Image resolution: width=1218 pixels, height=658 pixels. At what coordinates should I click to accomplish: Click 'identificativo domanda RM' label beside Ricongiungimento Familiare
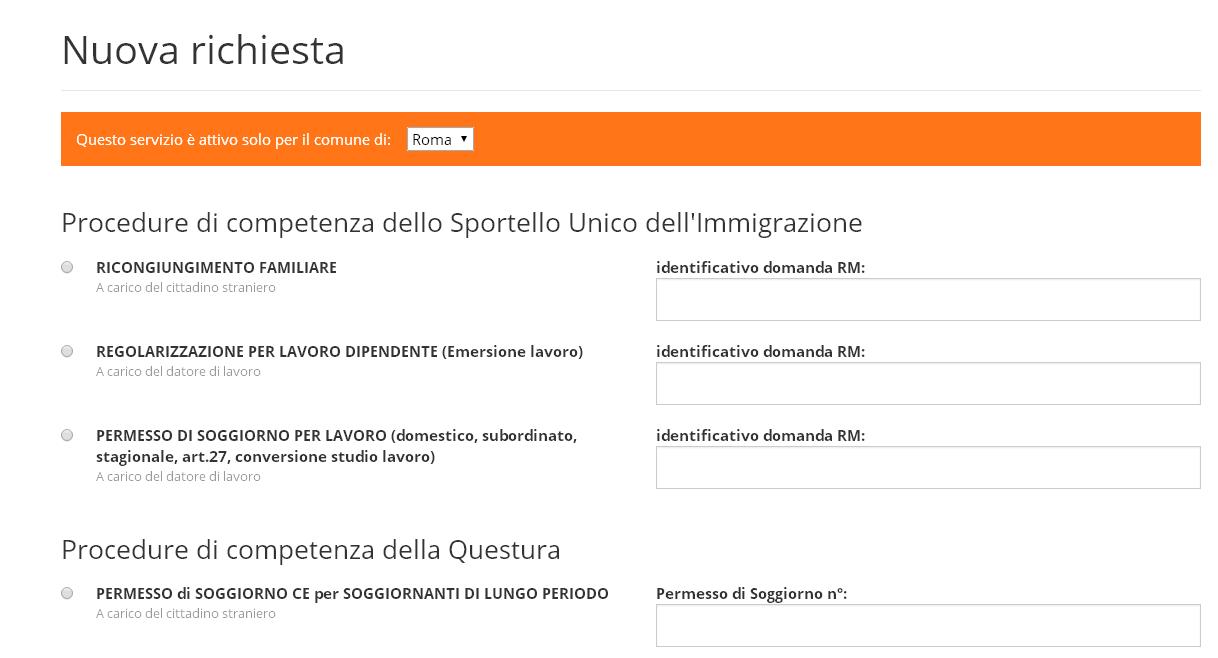(760, 268)
